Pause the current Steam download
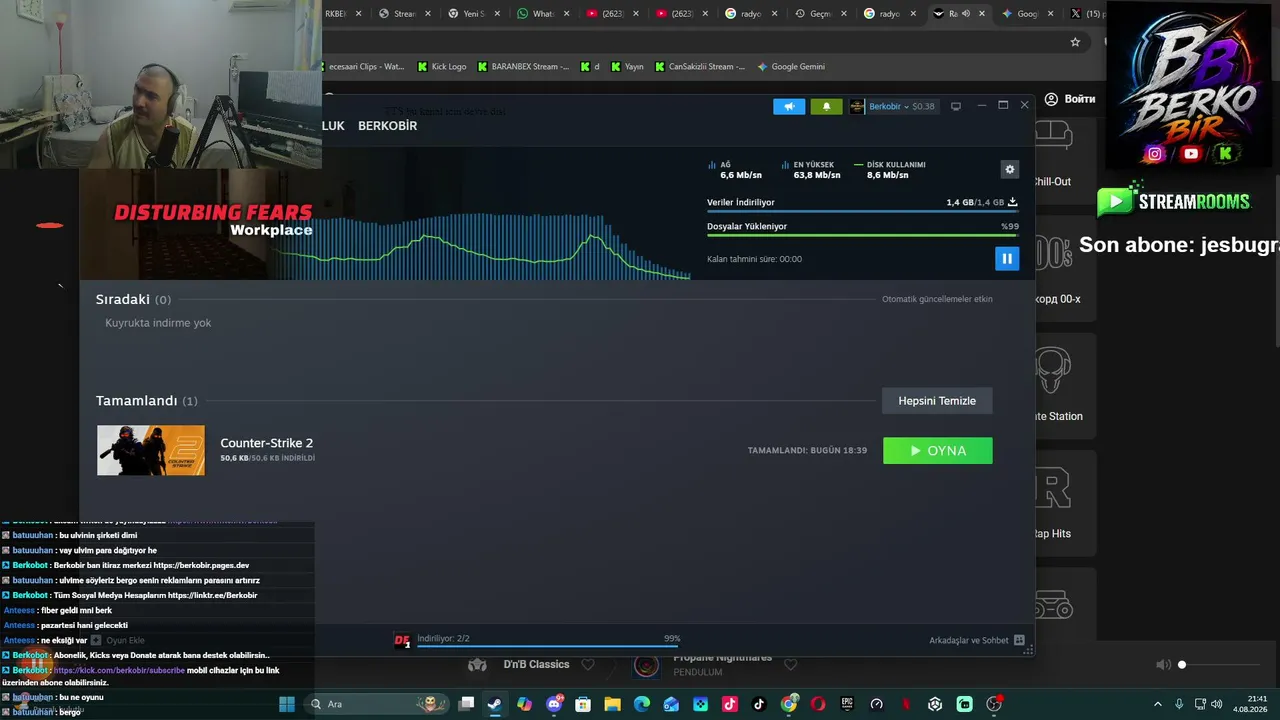The image size is (1280, 720). [x=1006, y=259]
